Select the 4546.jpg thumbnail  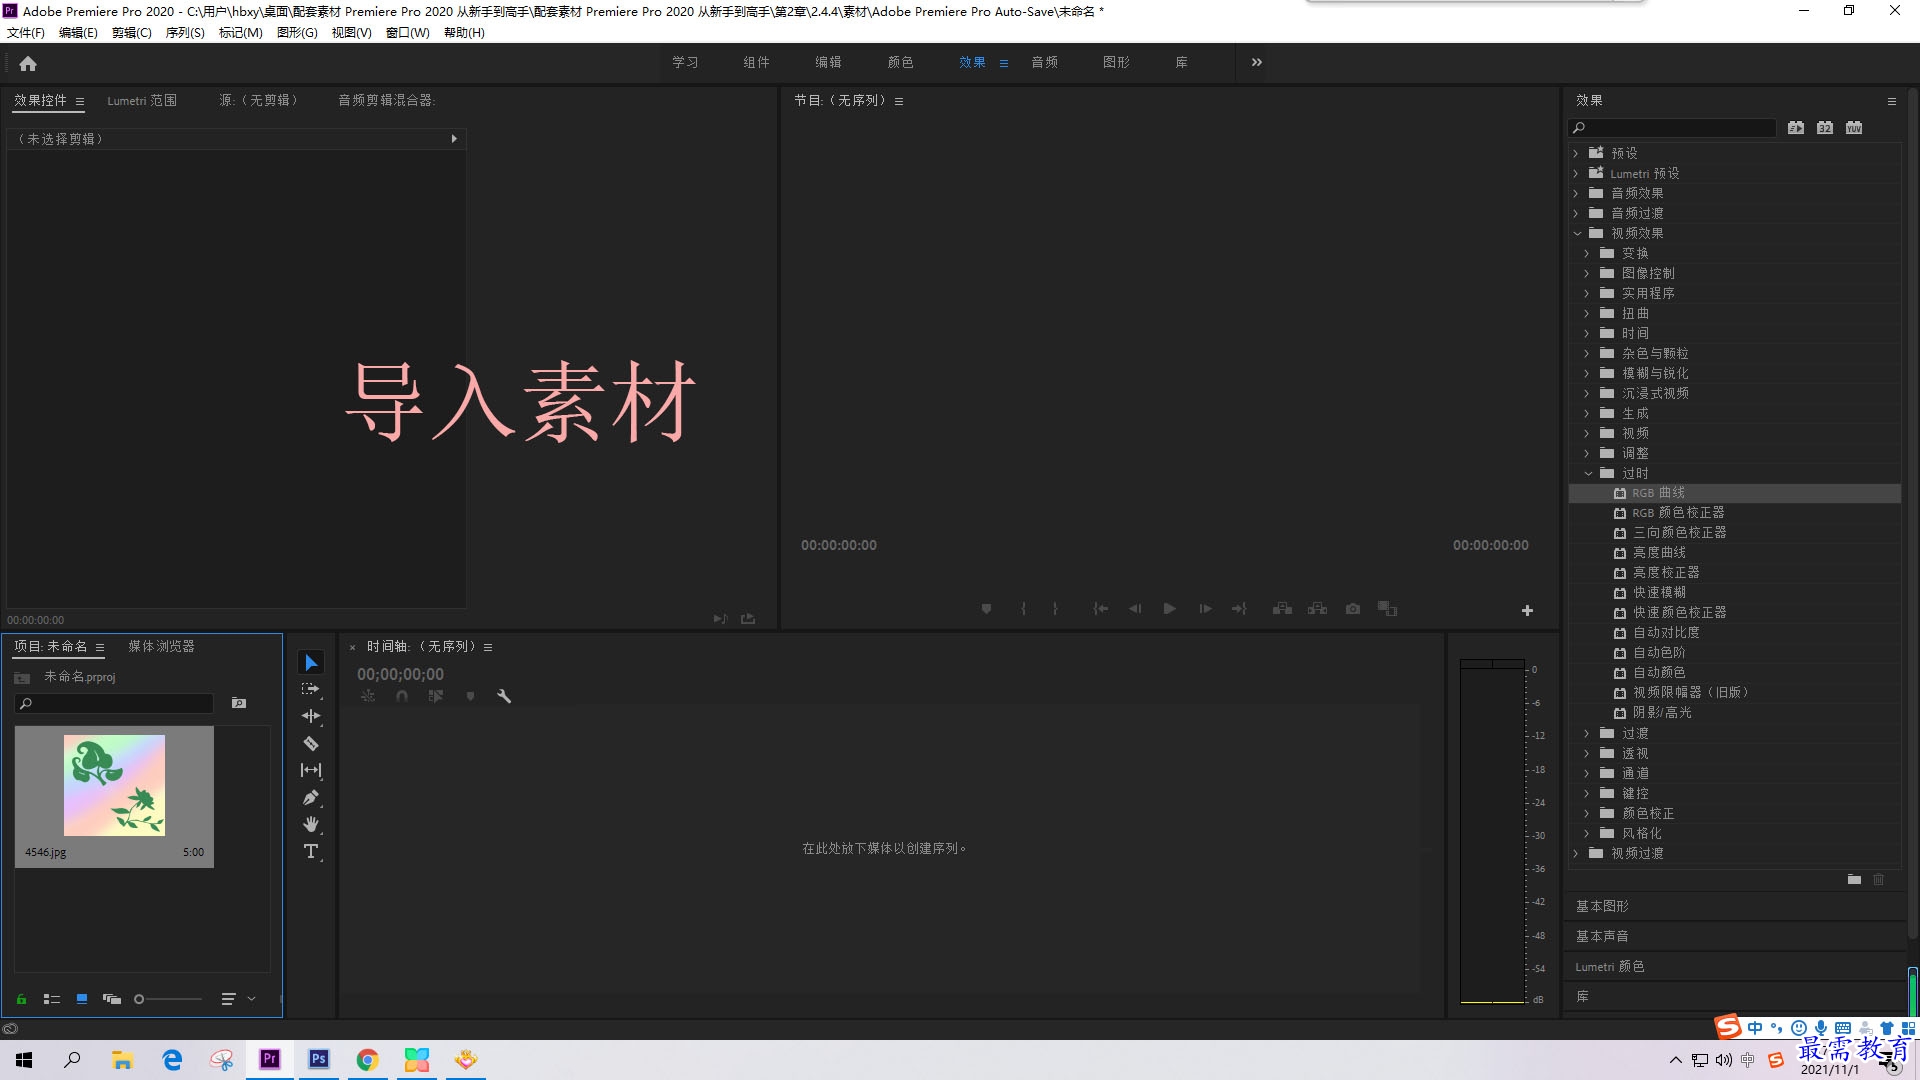point(114,786)
